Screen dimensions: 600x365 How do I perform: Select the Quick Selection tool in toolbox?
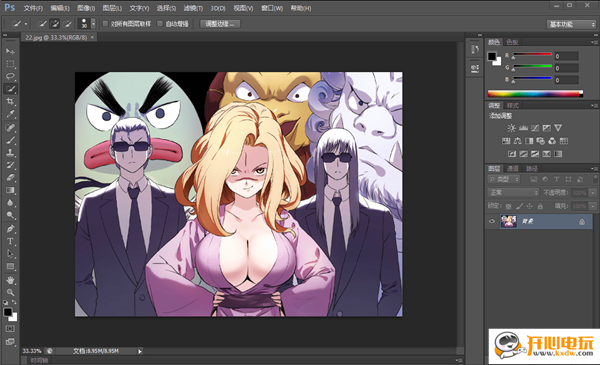tap(10, 89)
